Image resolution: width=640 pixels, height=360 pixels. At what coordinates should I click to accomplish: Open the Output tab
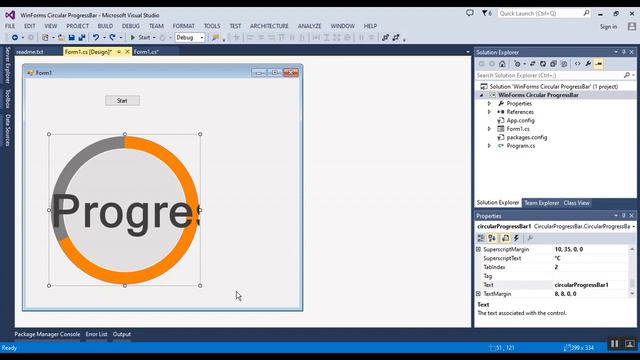(122, 334)
